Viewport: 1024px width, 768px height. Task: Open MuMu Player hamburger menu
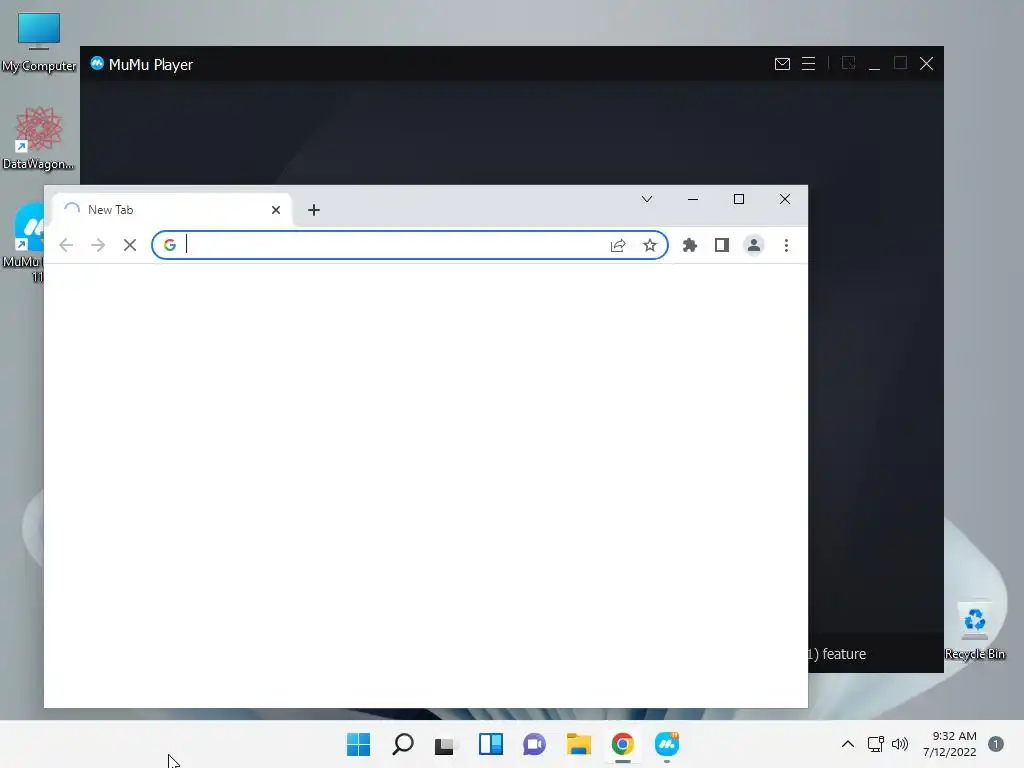click(x=808, y=64)
